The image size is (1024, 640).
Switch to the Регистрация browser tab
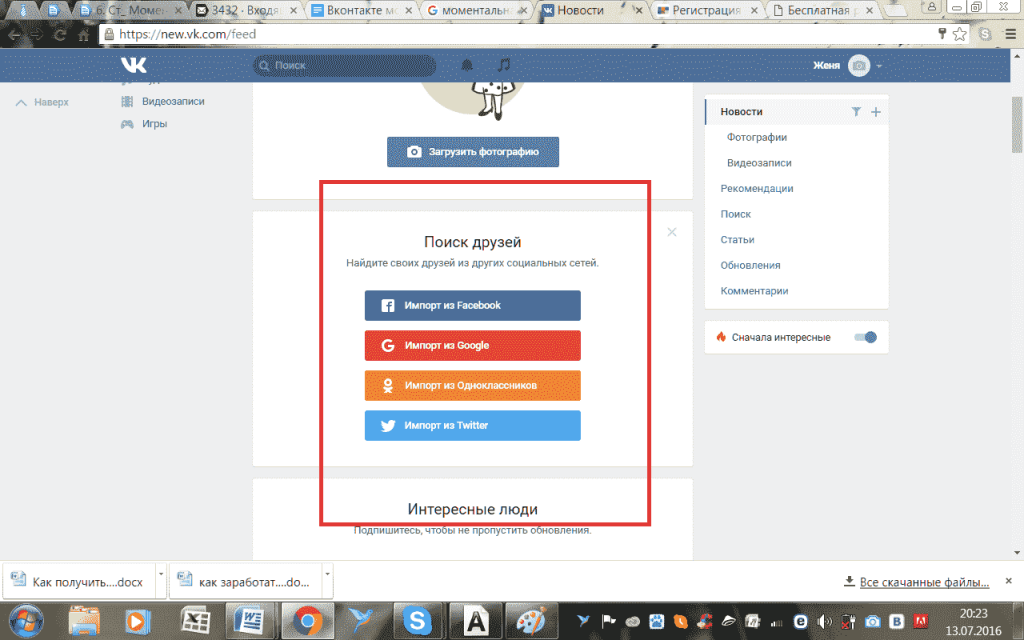(x=707, y=10)
